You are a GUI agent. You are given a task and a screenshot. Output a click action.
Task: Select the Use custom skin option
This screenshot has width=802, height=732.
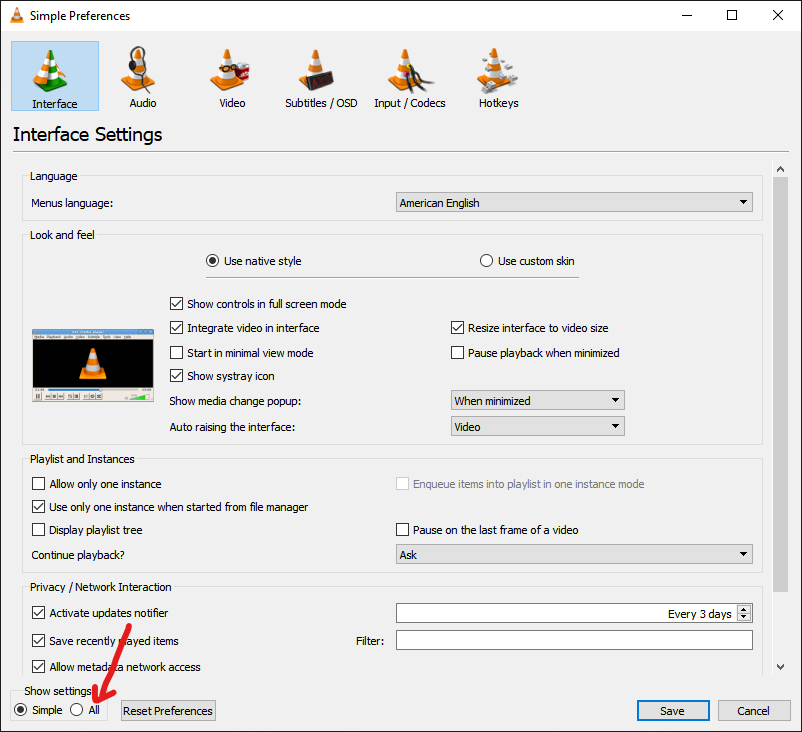(487, 261)
